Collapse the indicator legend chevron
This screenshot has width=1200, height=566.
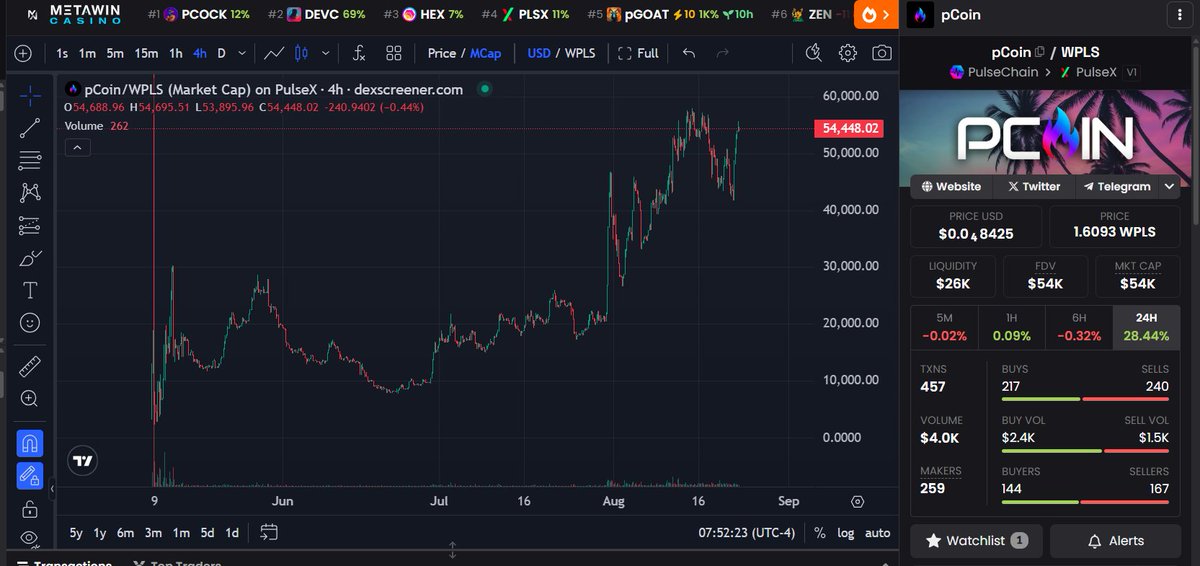coord(77,147)
